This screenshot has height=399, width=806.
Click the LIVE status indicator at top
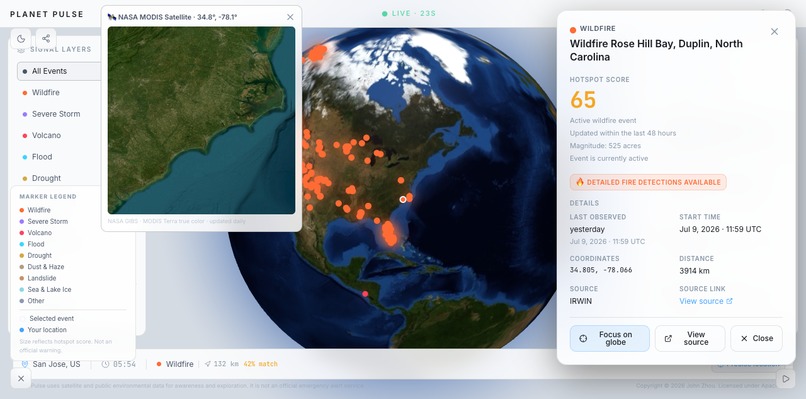pos(409,13)
